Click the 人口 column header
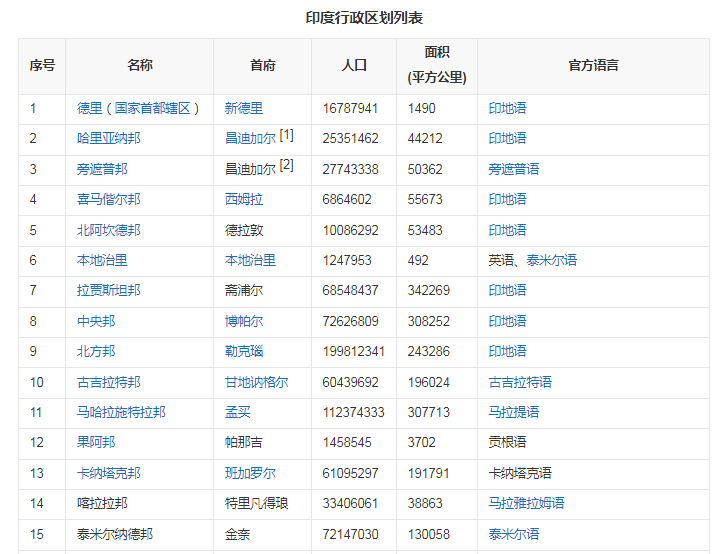 [354, 65]
